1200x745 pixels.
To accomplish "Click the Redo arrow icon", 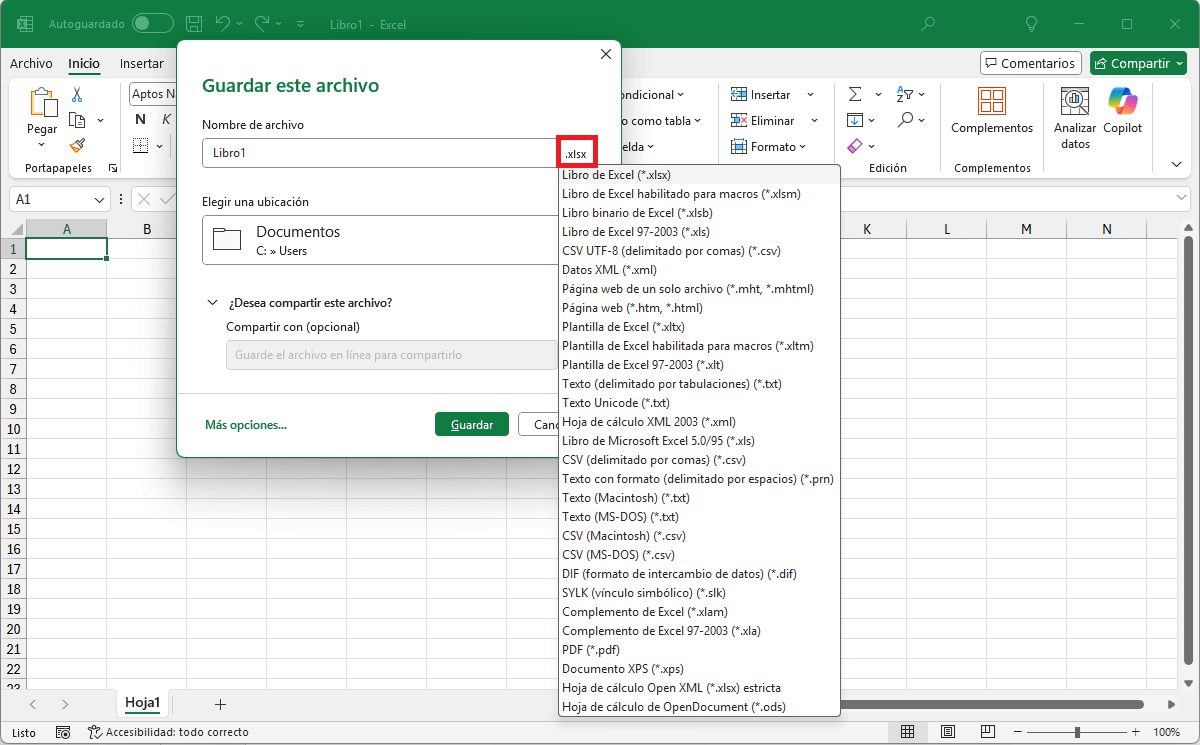I will (x=263, y=23).
